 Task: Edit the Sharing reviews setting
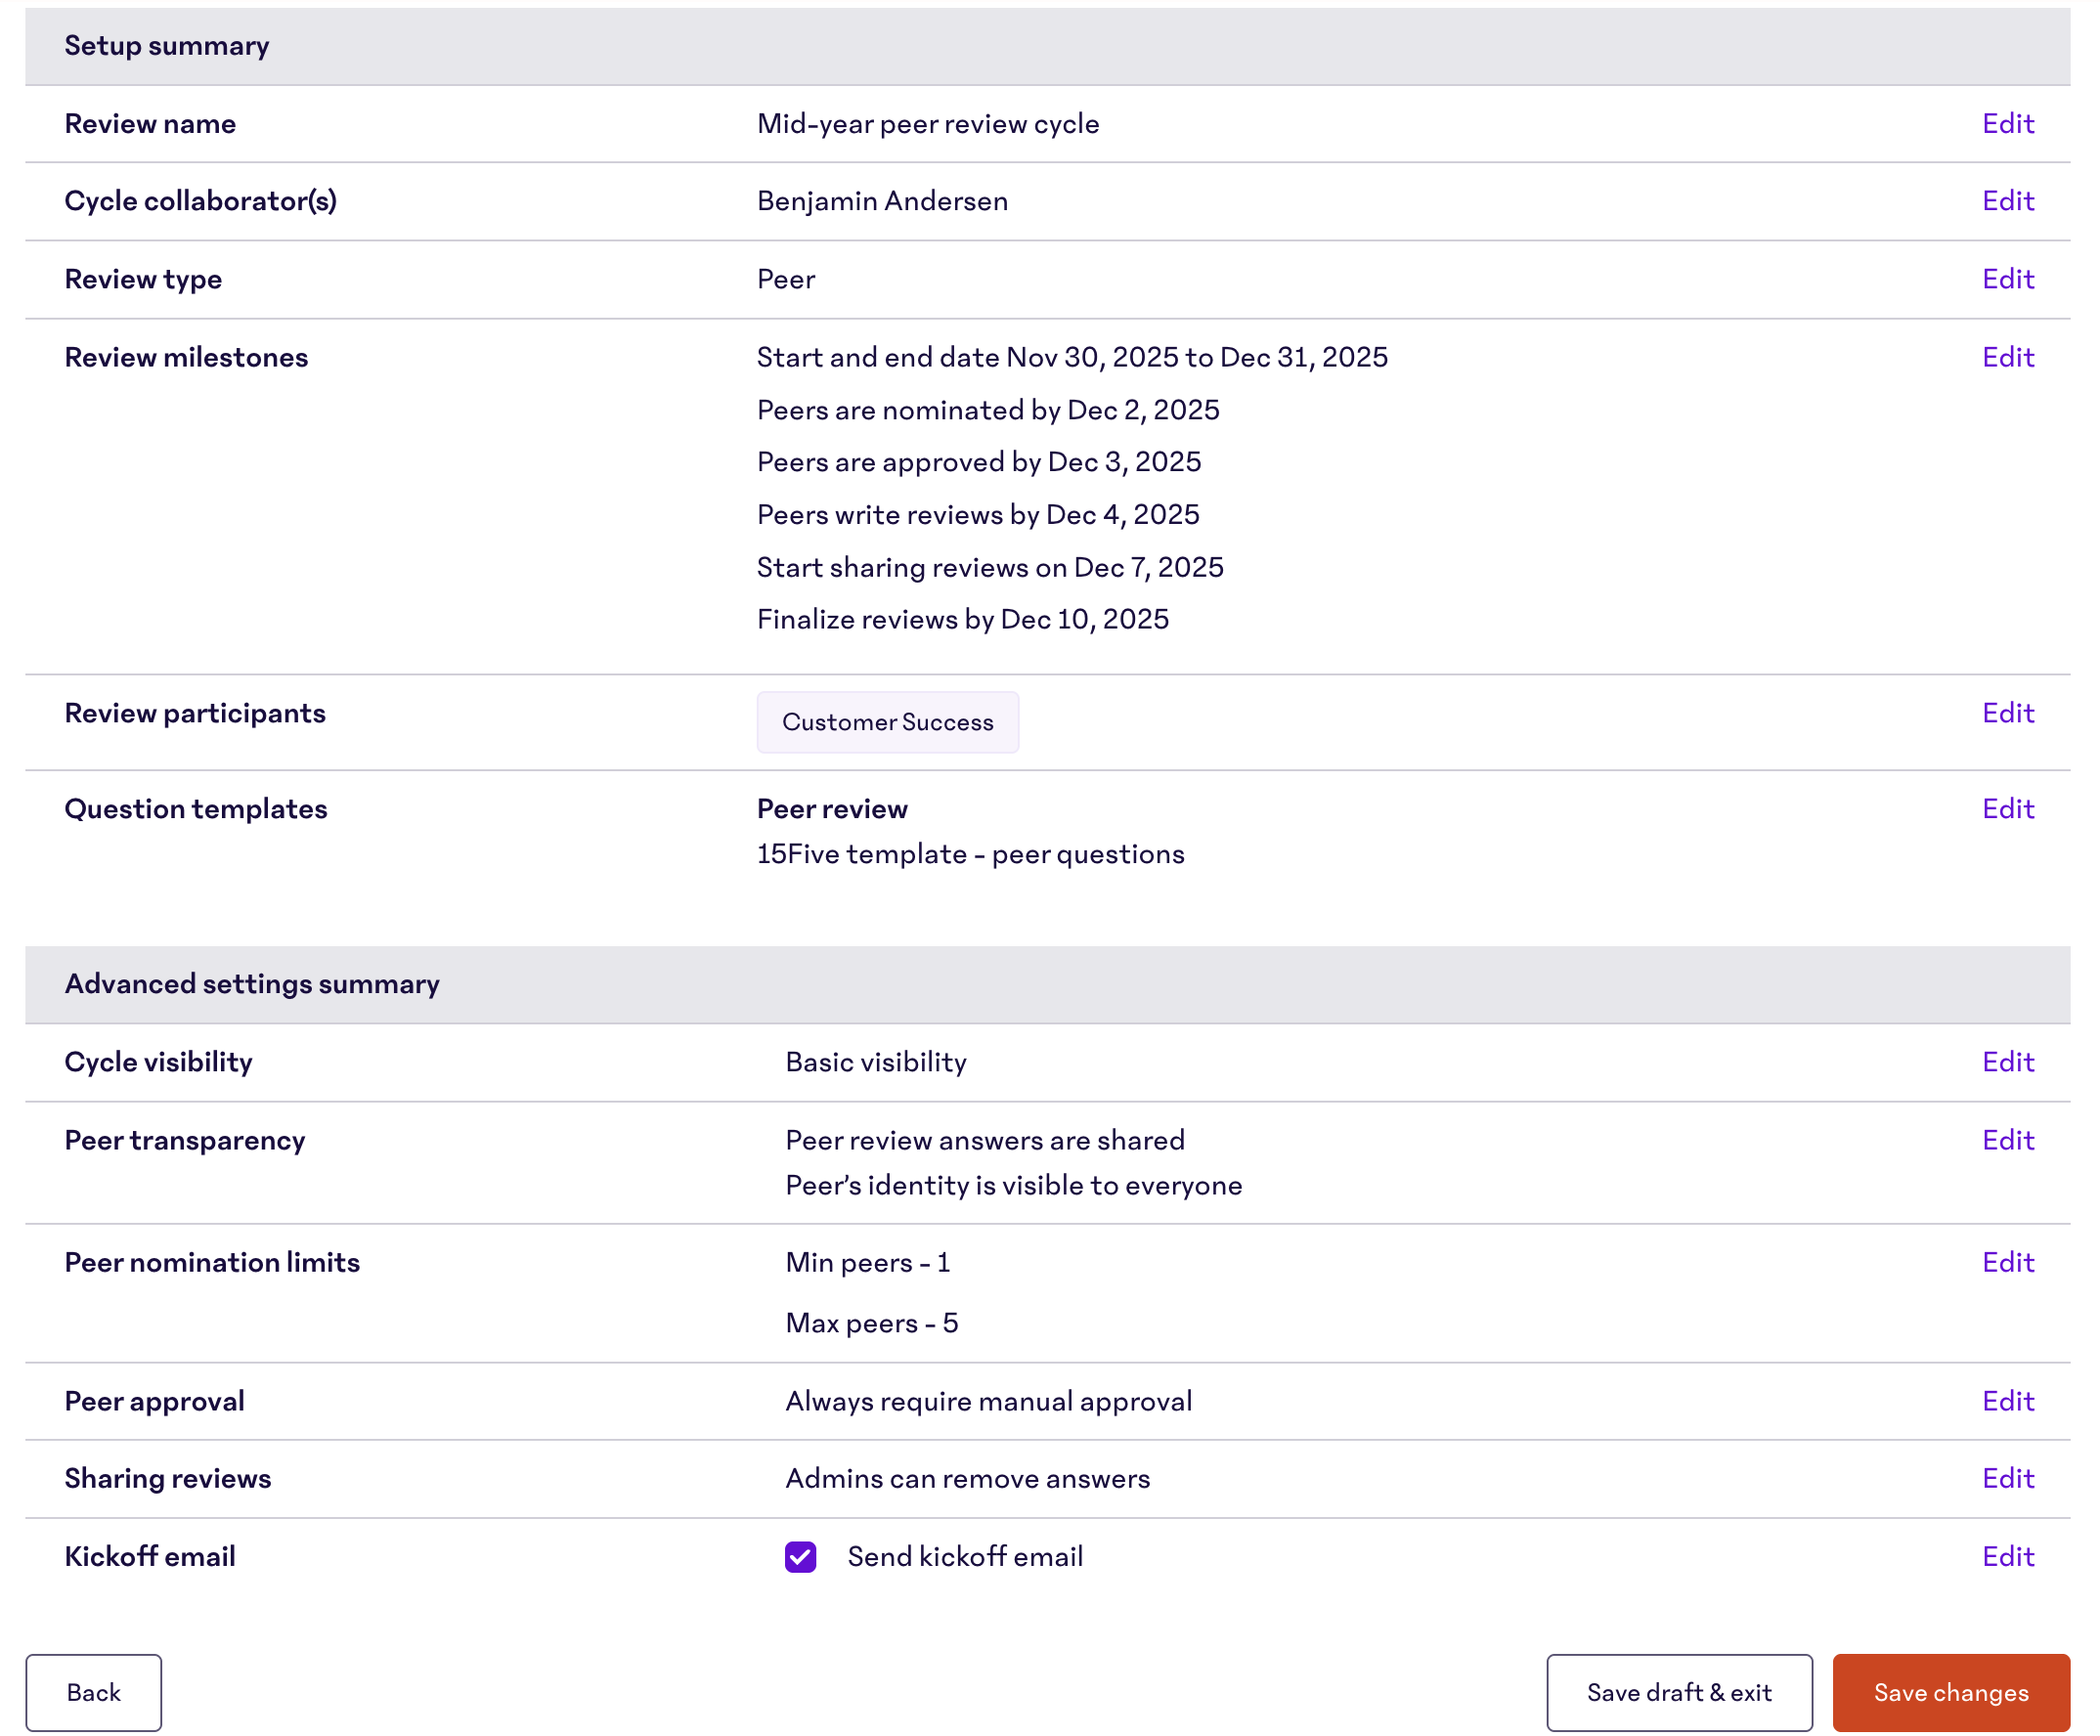[x=2007, y=1478]
